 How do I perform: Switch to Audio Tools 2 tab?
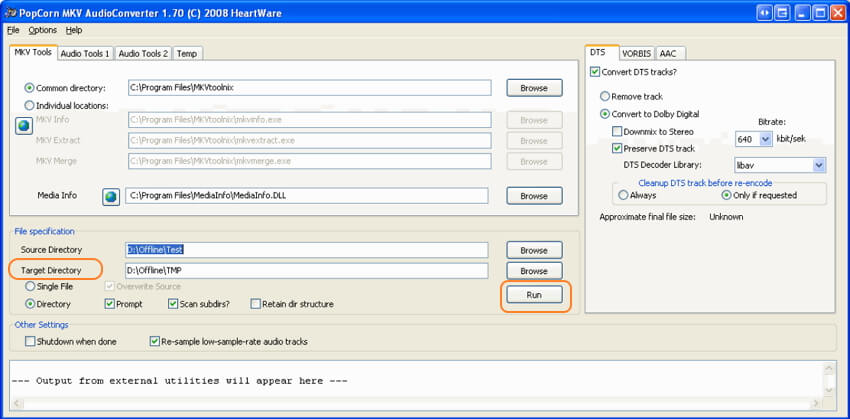click(x=144, y=54)
